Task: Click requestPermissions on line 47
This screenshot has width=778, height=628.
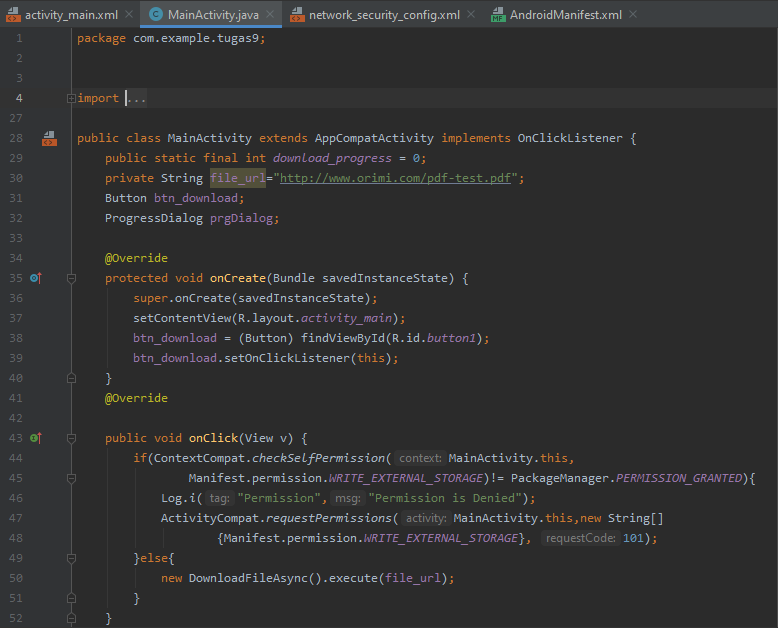Action: [x=328, y=518]
